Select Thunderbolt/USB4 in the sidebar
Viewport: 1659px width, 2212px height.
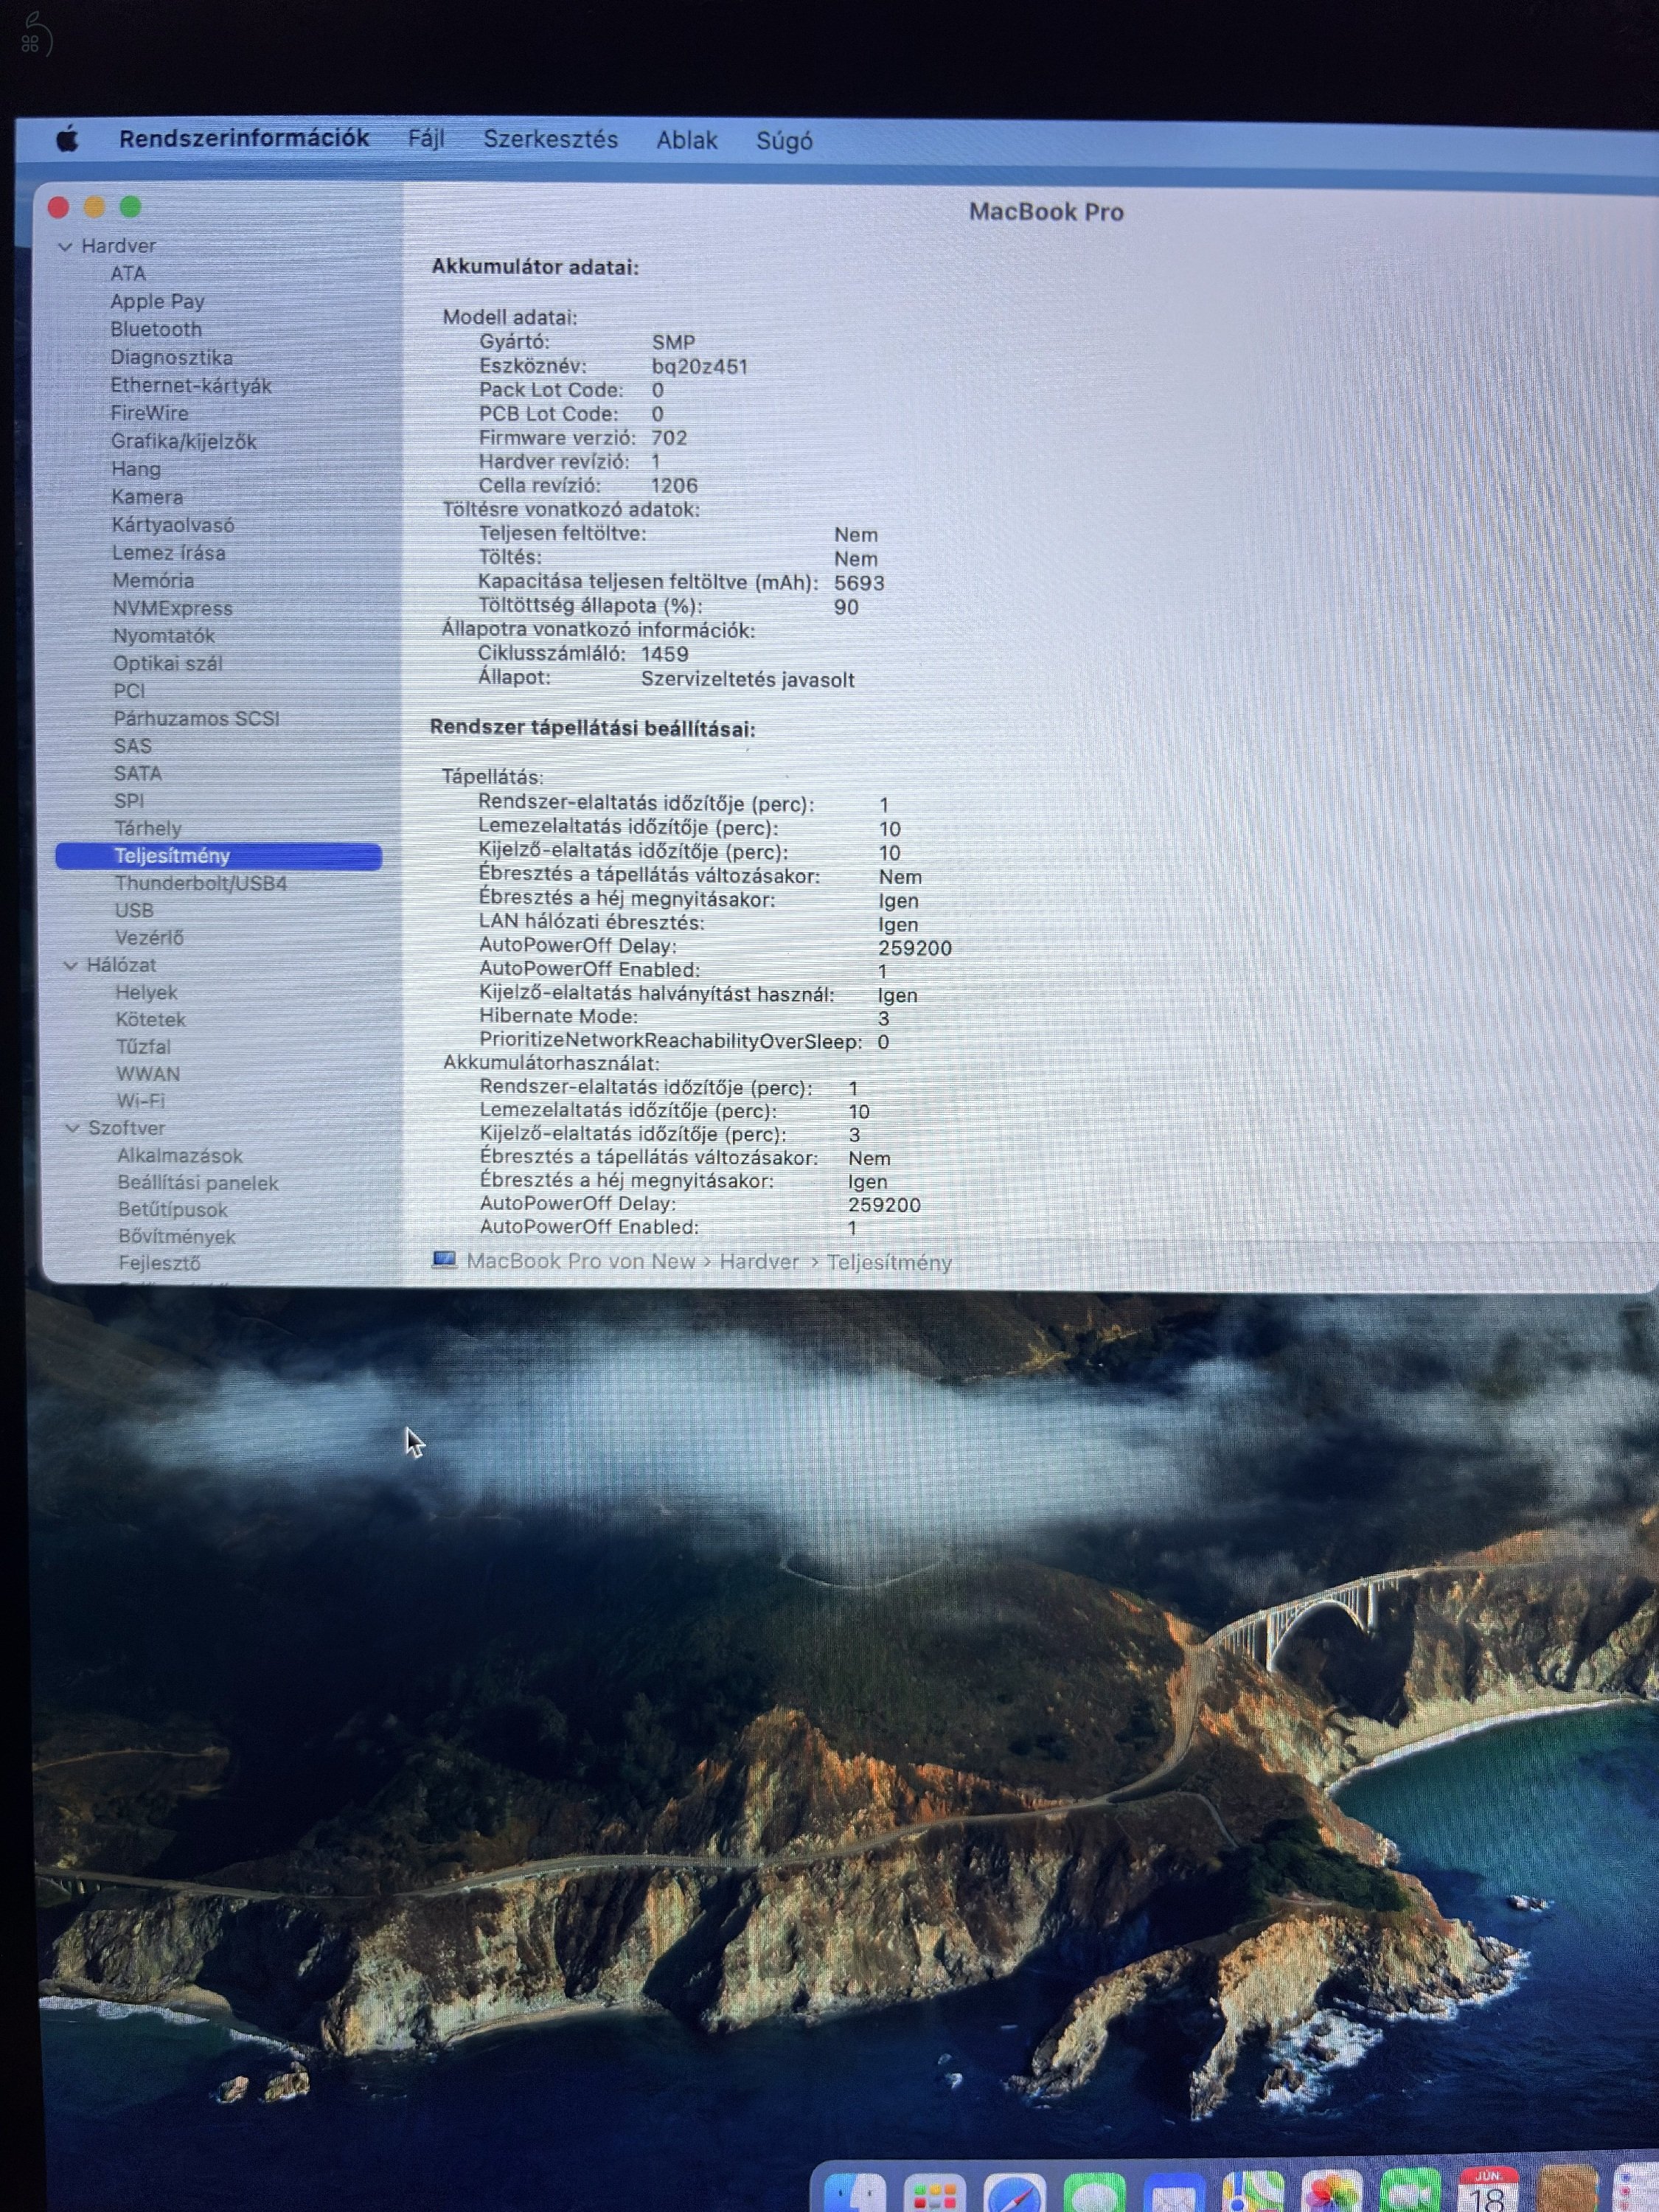coord(200,883)
